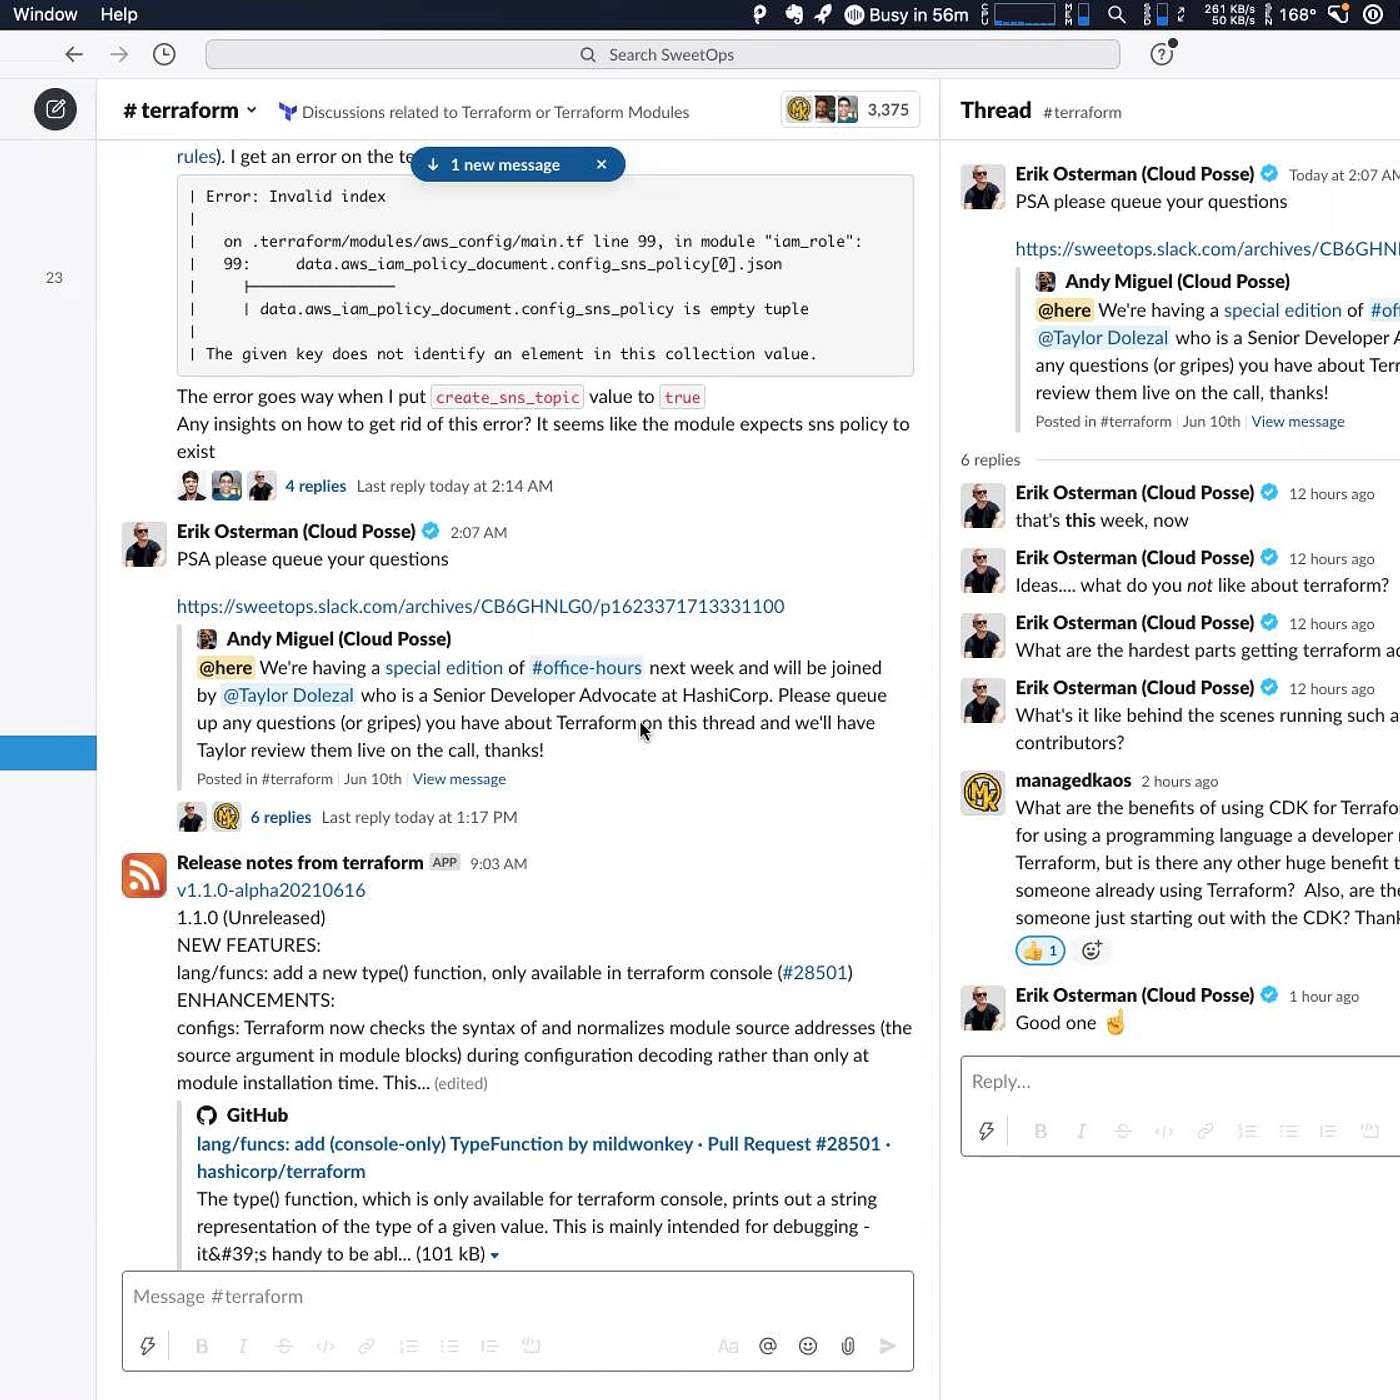Screen dimensions: 1400x1400
Task: Open the sweetops.slack.com archive link in channel
Action: (x=480, y=606)
